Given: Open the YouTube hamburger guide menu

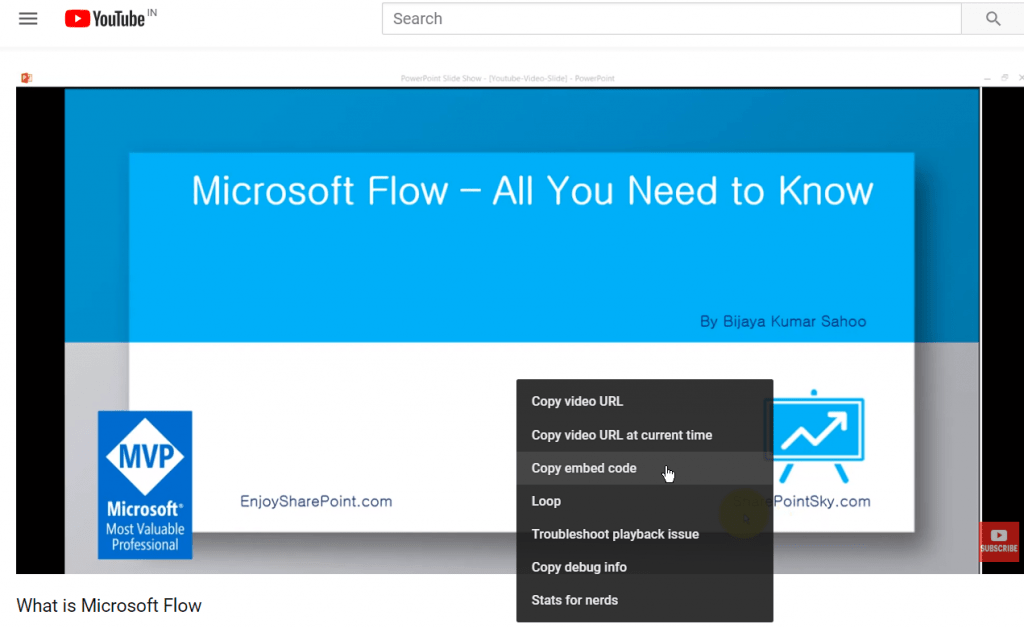Looking at the screenshot, I should click(x=28, y=19).
